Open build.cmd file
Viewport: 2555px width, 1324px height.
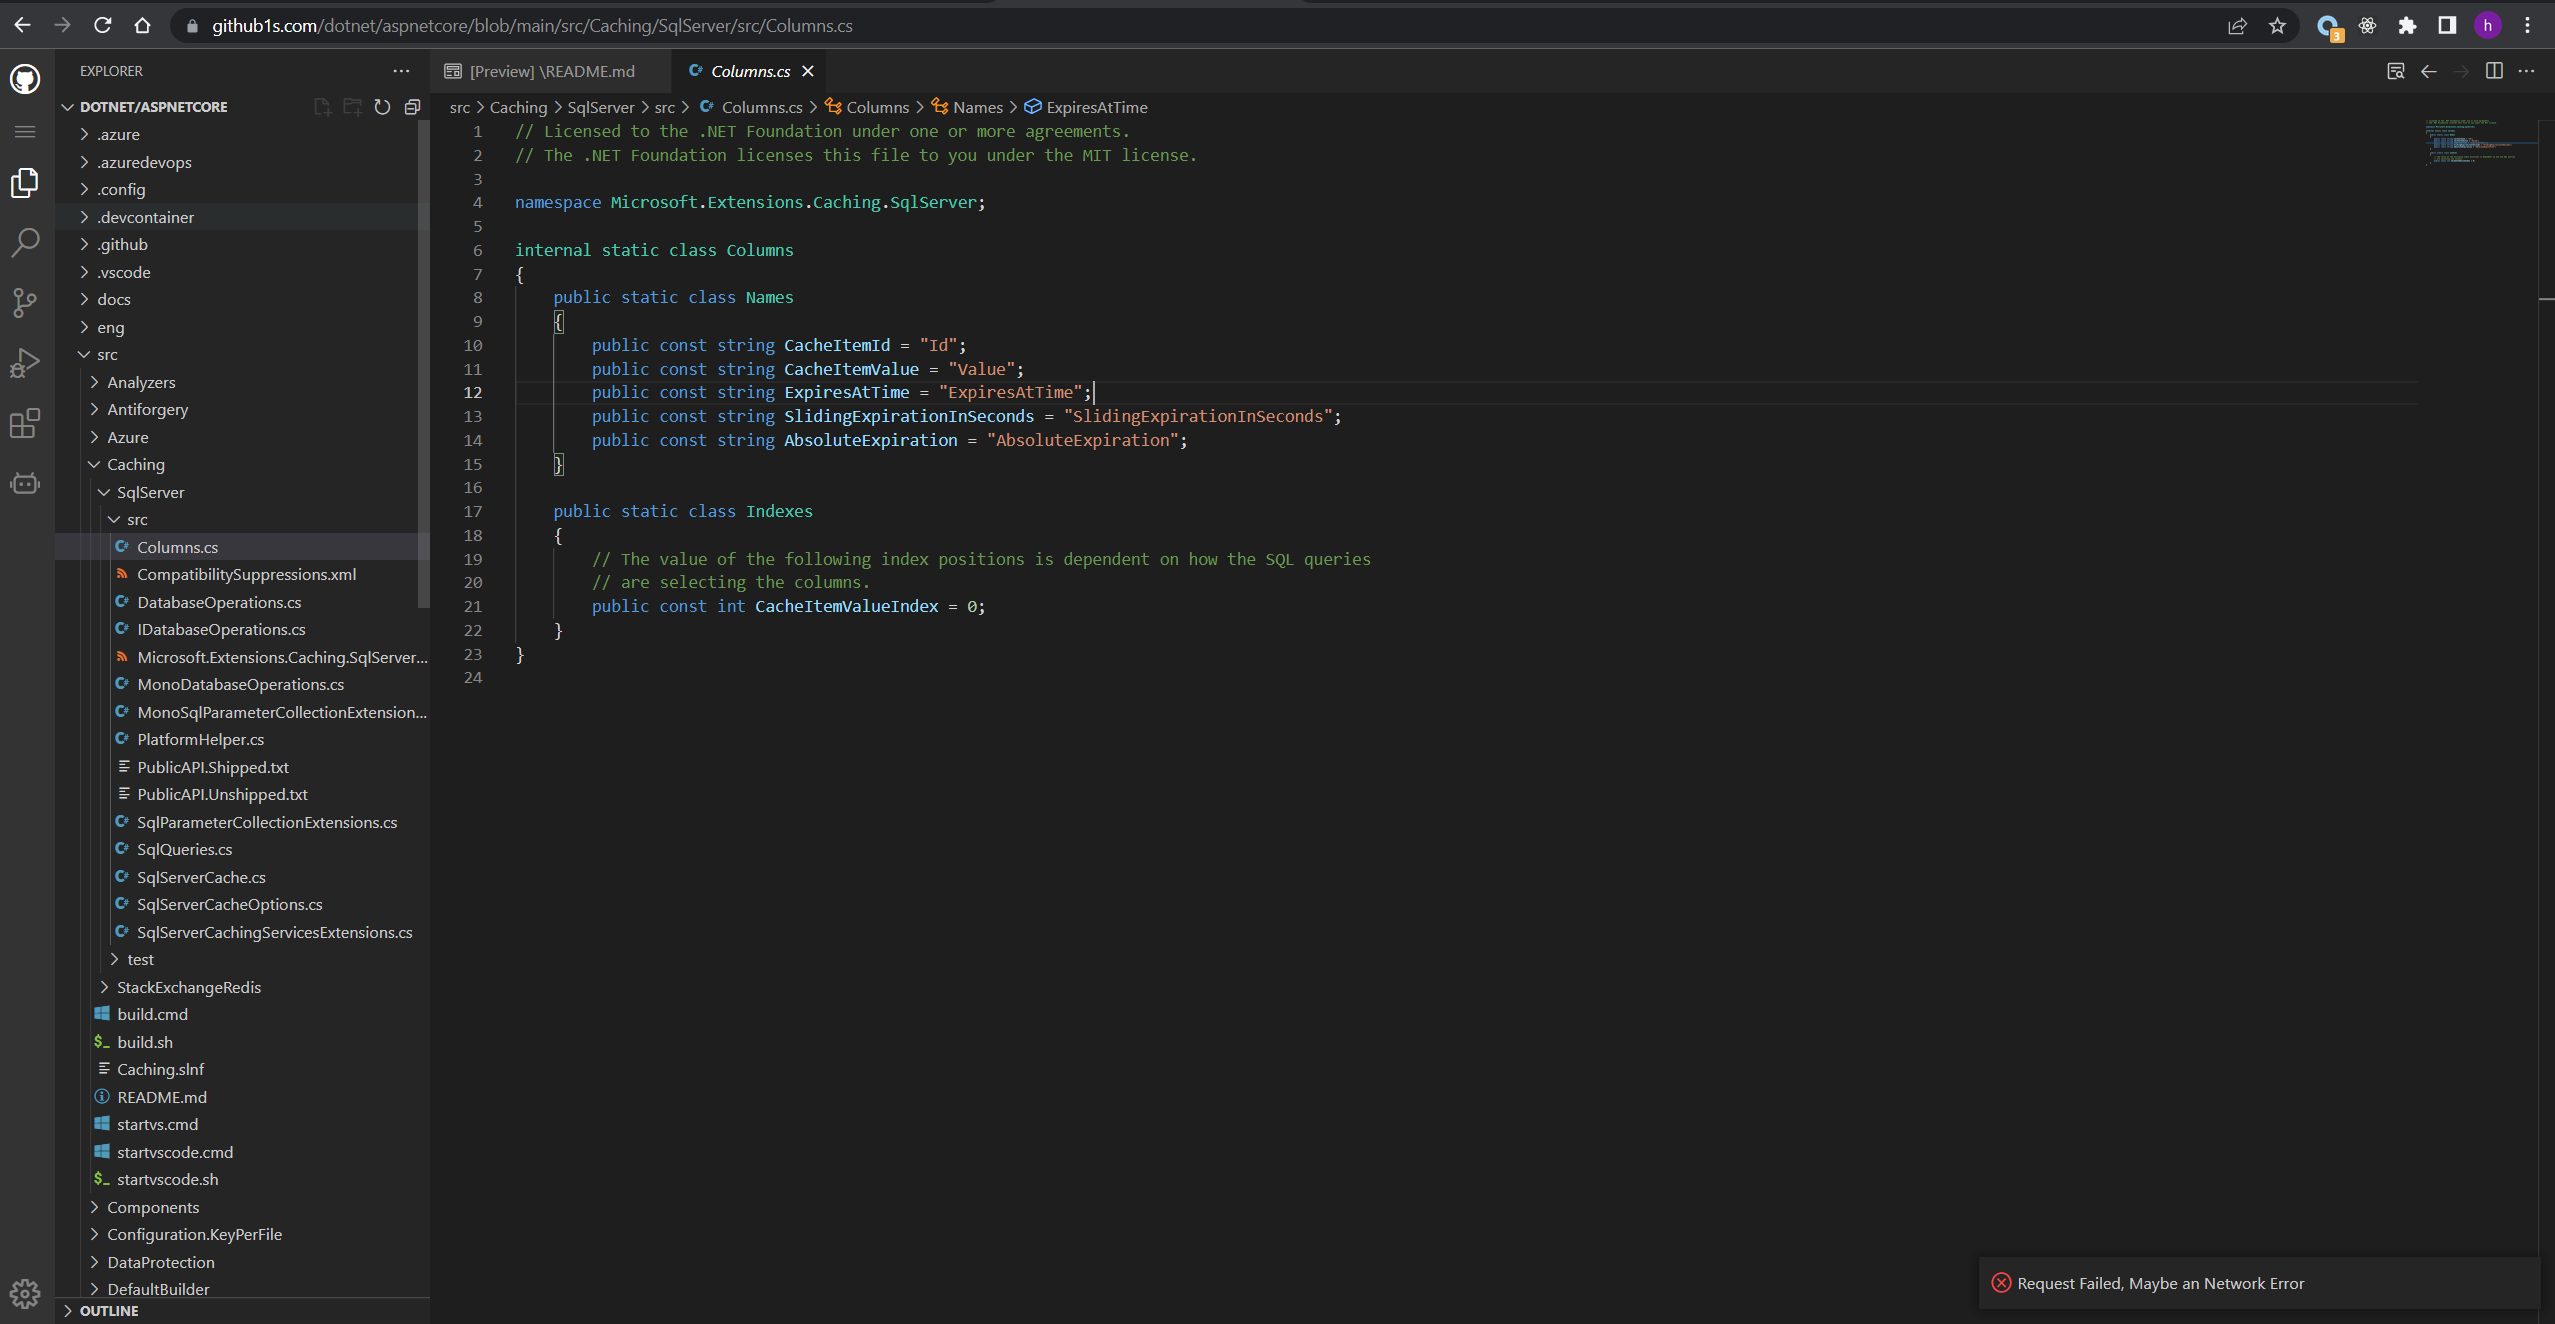(242, 1014)
